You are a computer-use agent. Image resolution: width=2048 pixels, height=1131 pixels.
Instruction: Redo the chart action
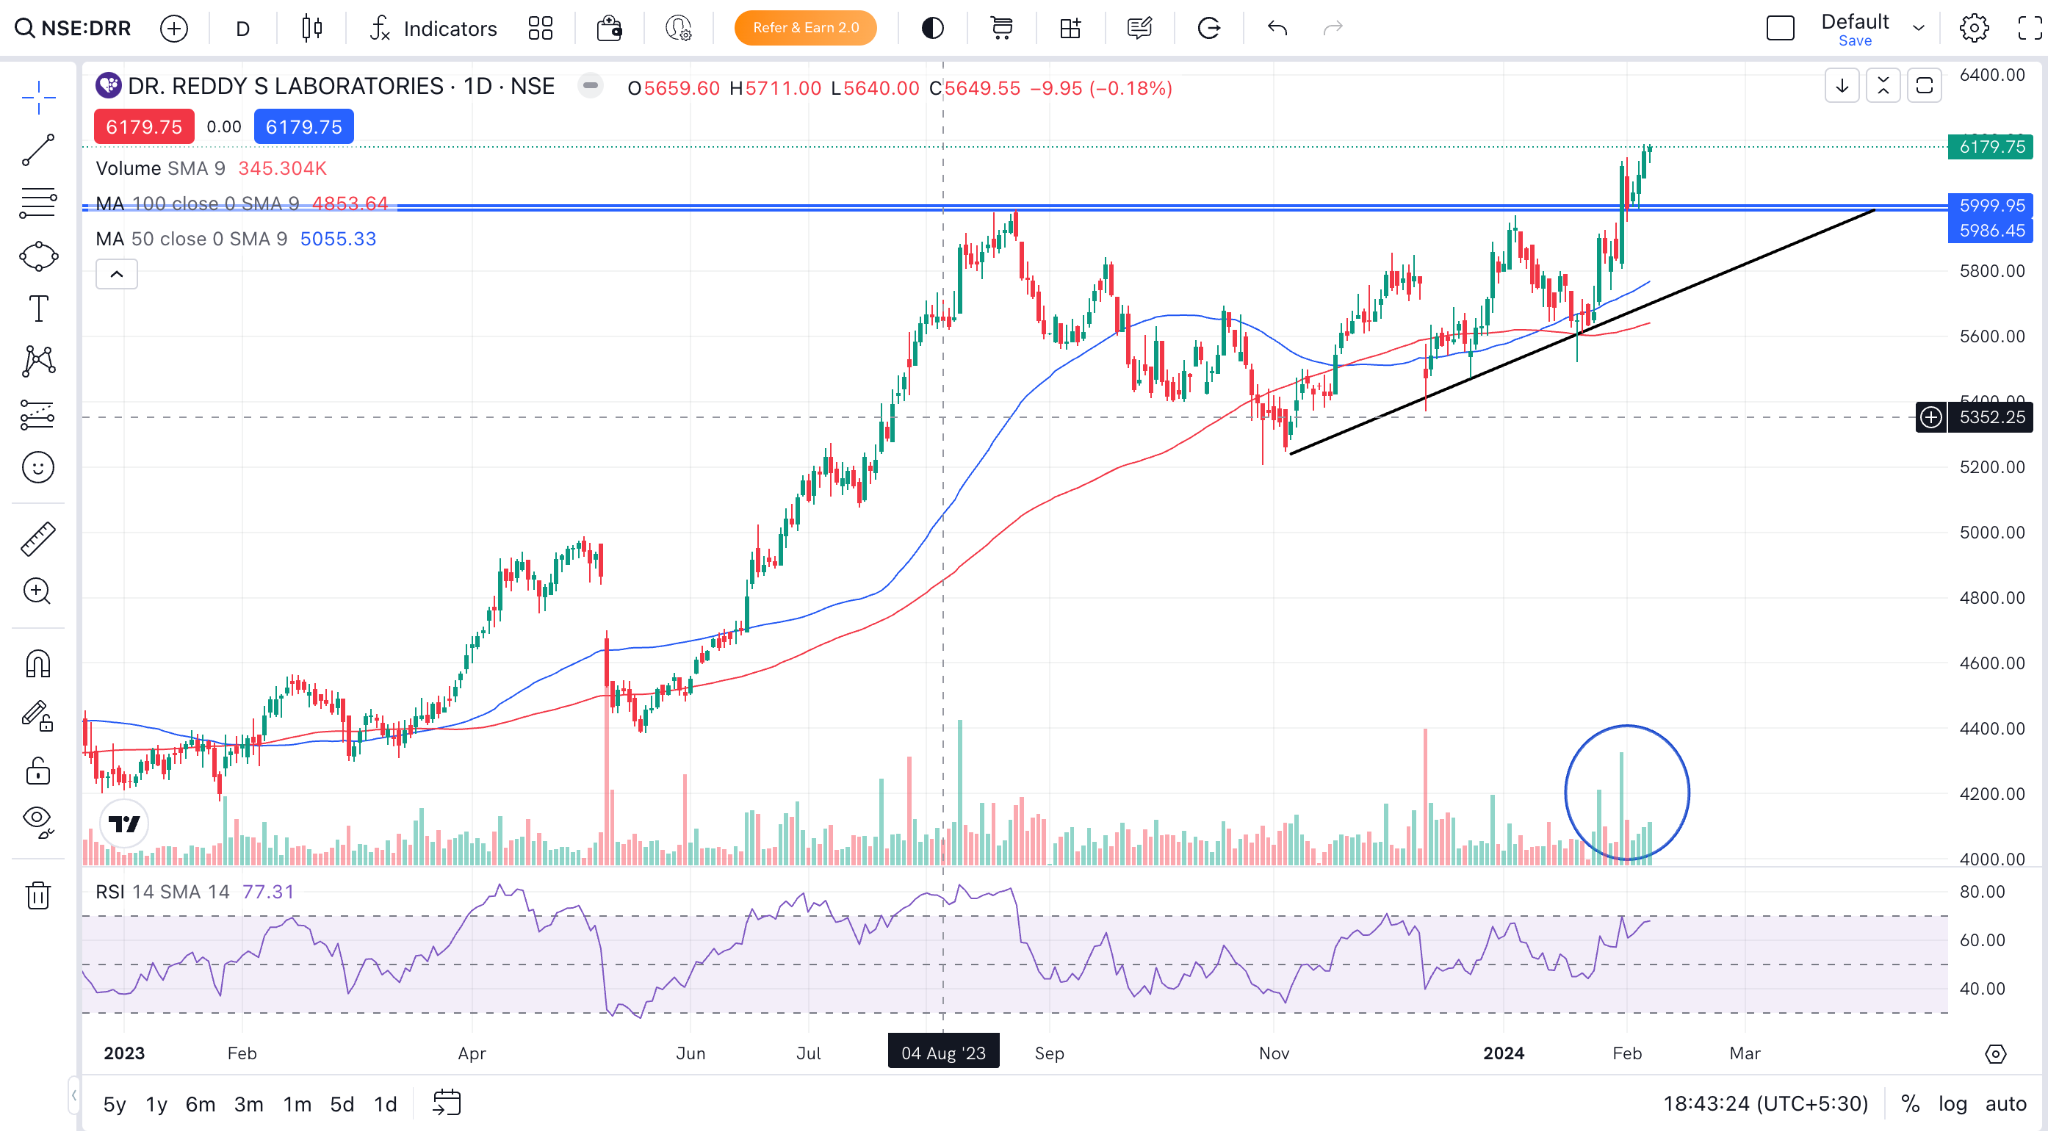pyautogui.click(x=1332, y=28)
